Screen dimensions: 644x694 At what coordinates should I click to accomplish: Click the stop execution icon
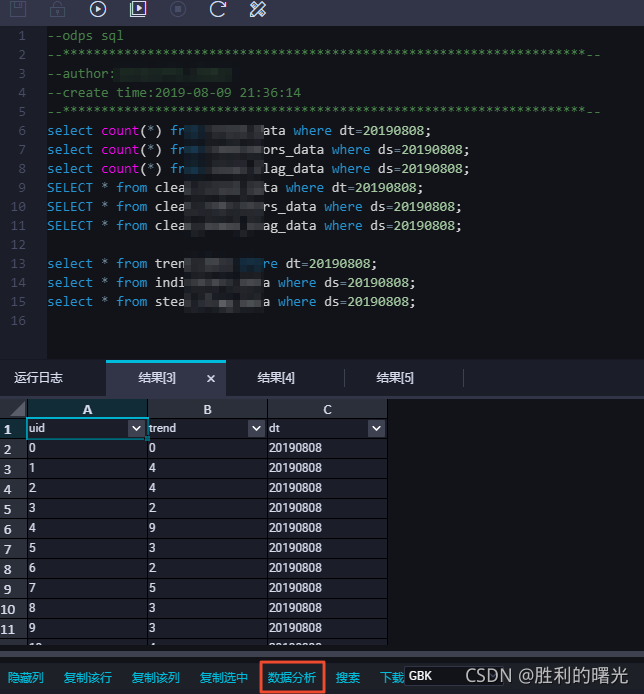(178, 9)
